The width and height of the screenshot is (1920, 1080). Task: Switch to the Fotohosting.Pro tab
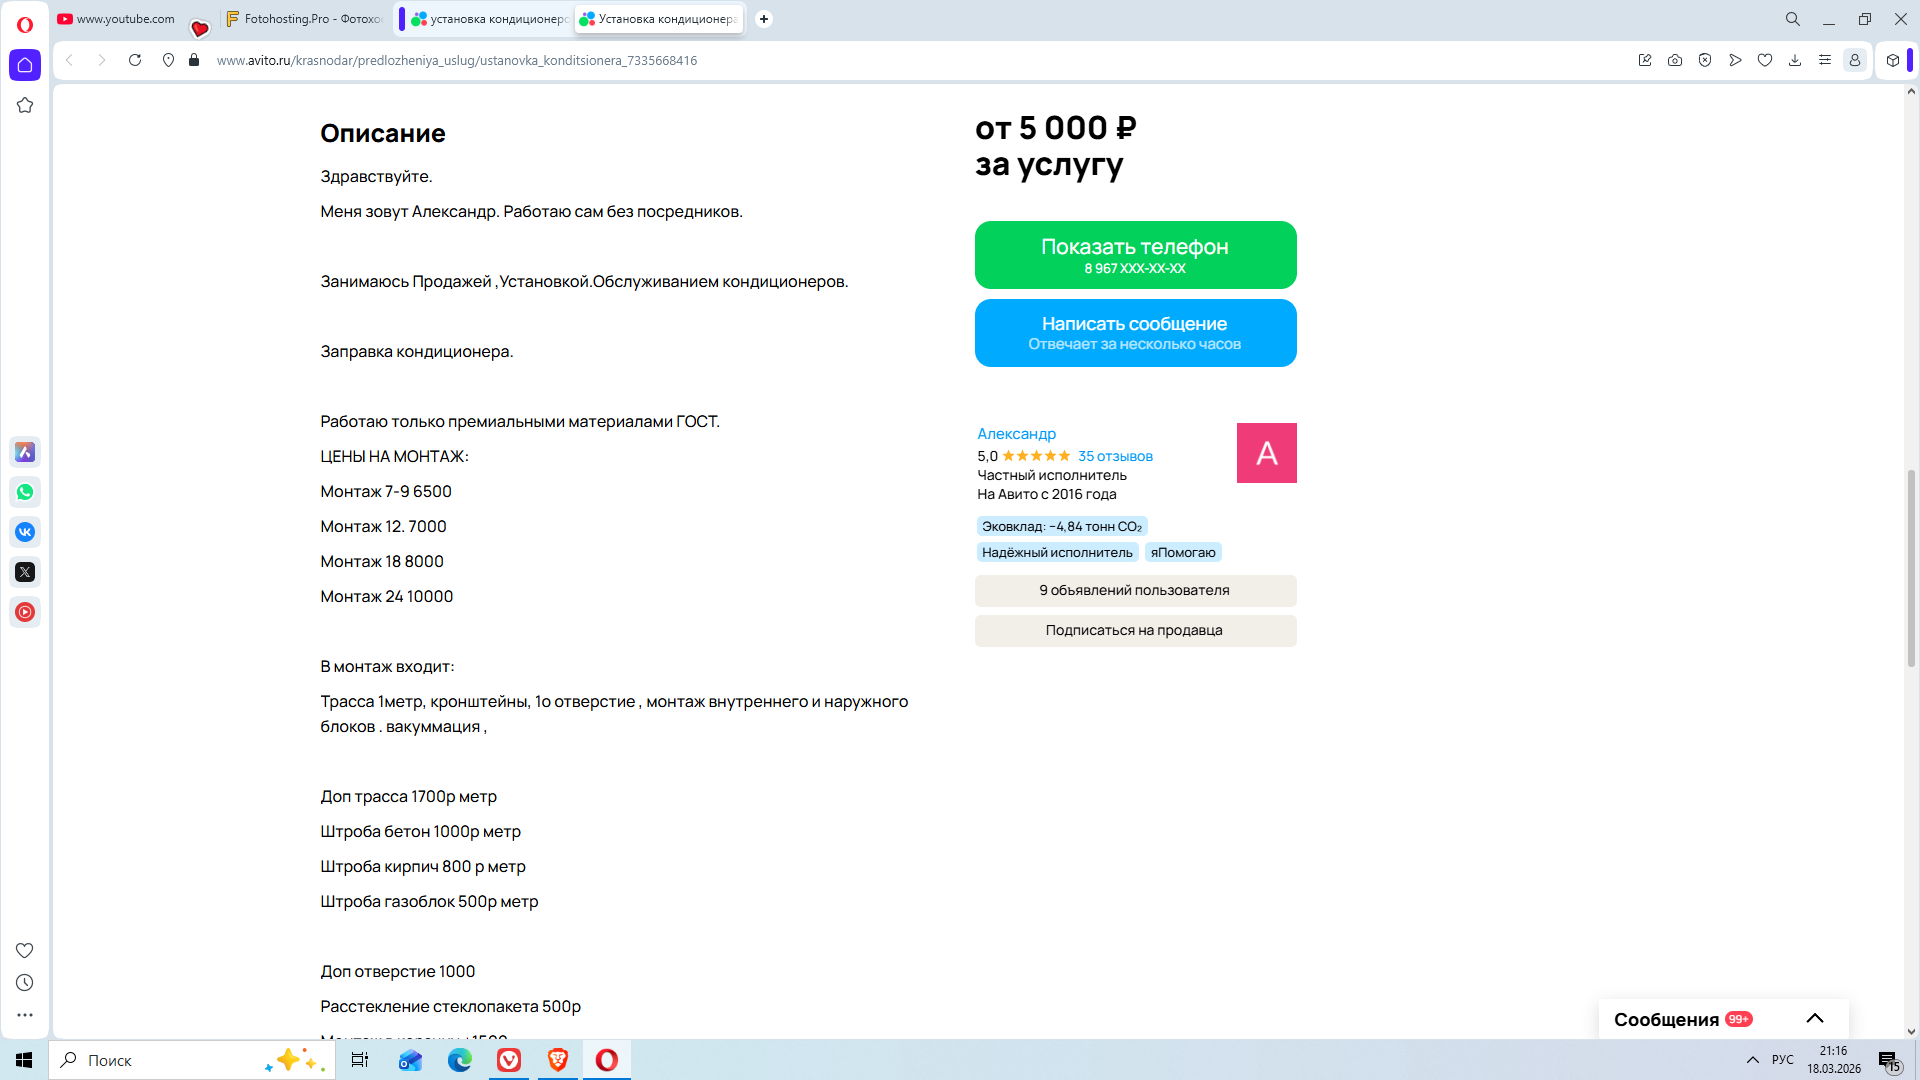[x=305, y=19]
